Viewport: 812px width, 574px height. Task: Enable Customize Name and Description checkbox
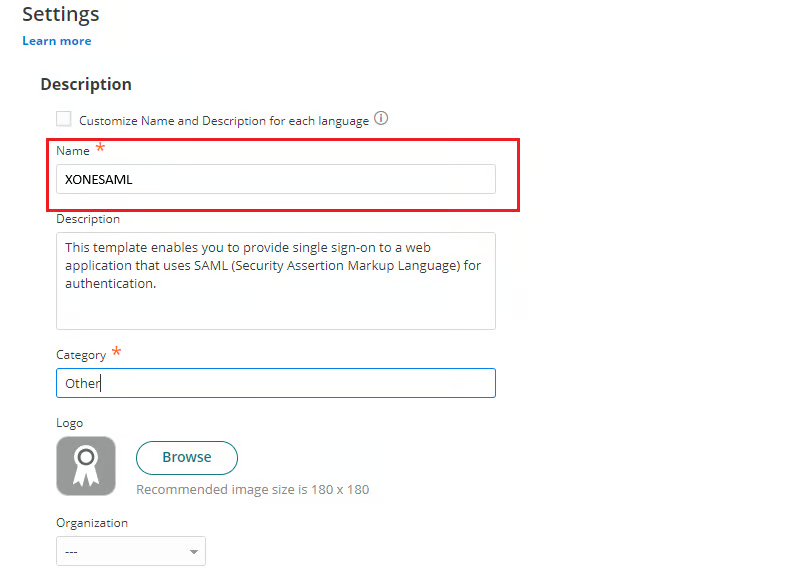pos(64,118)
